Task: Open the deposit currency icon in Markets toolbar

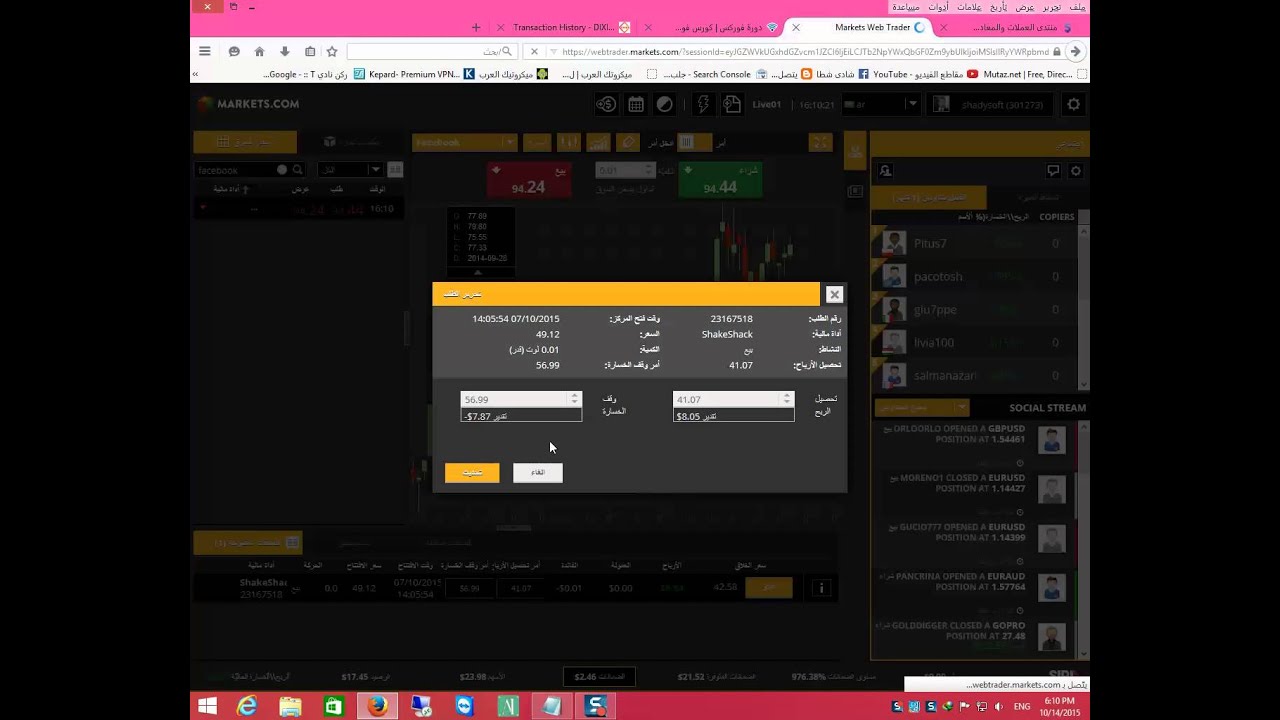Action: pos(606,104)
